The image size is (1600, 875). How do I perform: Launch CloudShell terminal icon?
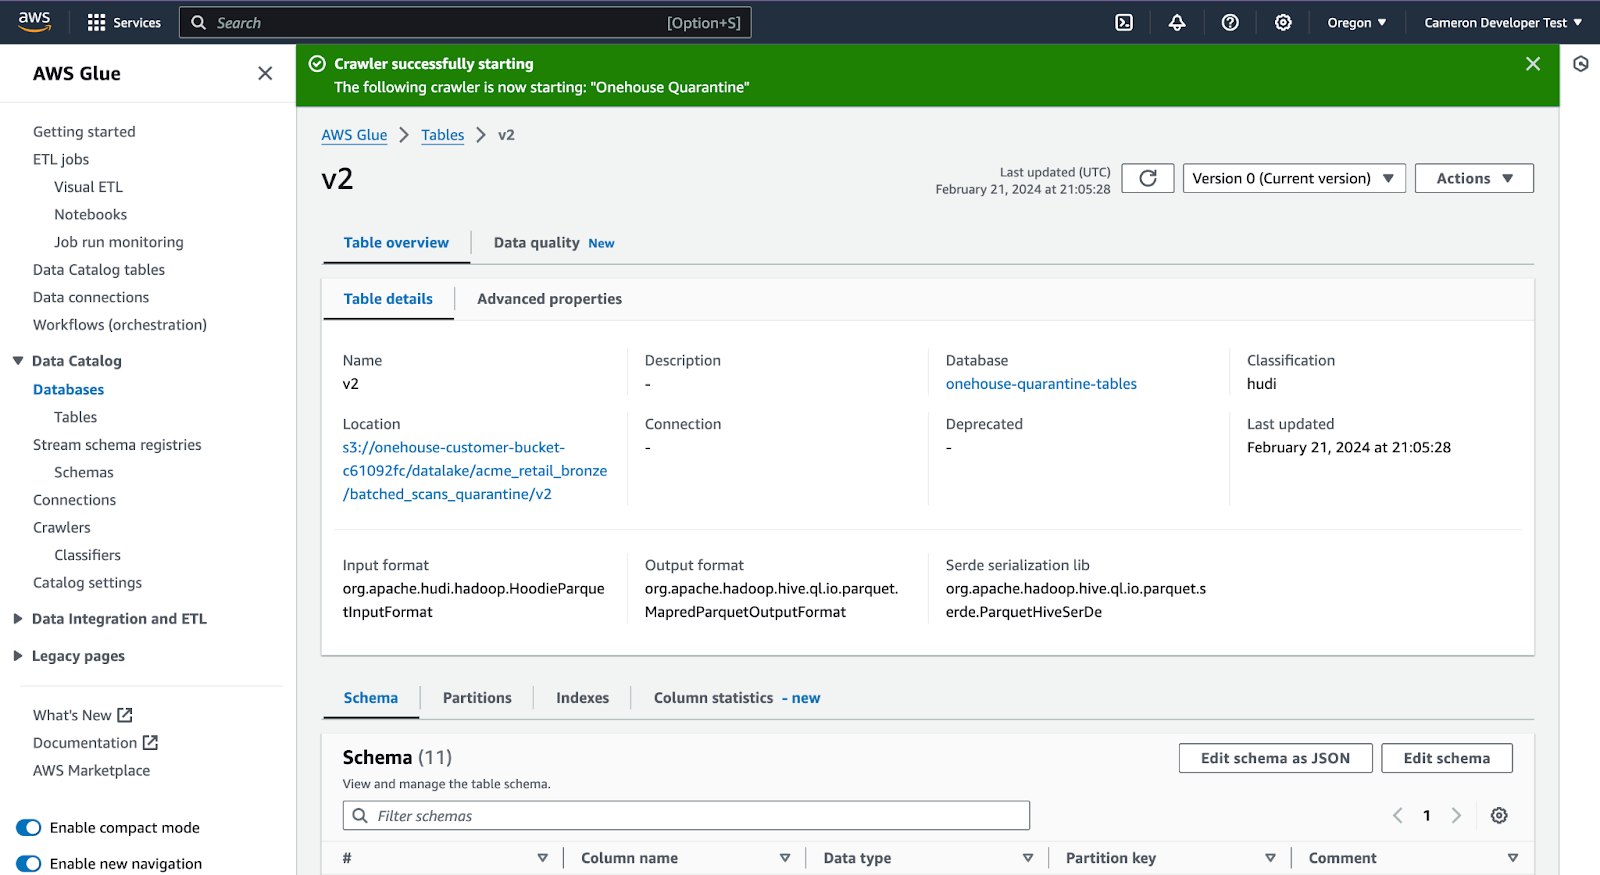point(1124,22)
